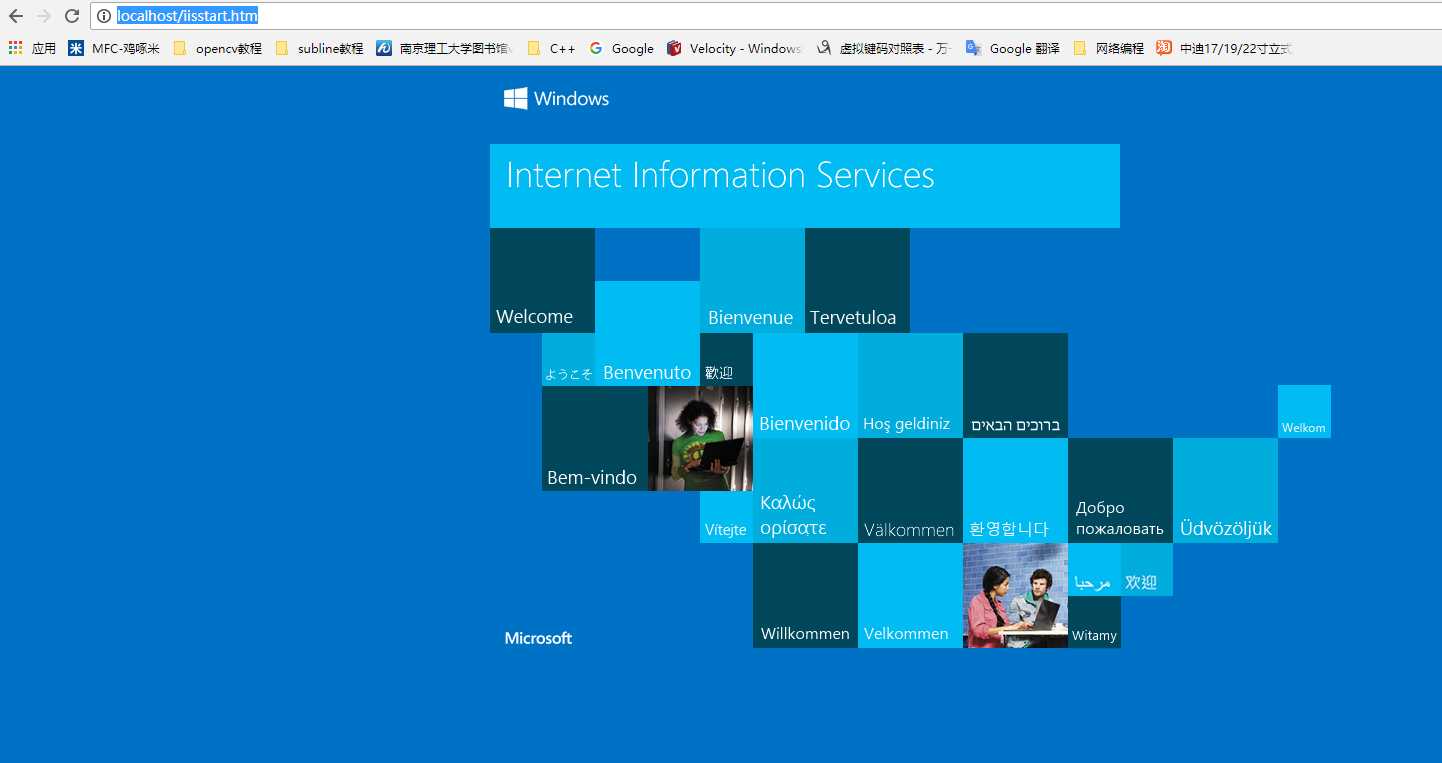Image resolution: width=1442 pixels, height=763 pixels.
Task: Reload the page with the refresh icon
Action: pos(72,16)
